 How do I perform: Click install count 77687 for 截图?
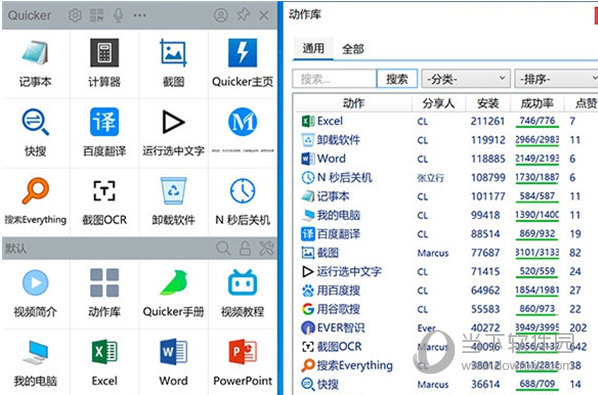pos(485,253)
